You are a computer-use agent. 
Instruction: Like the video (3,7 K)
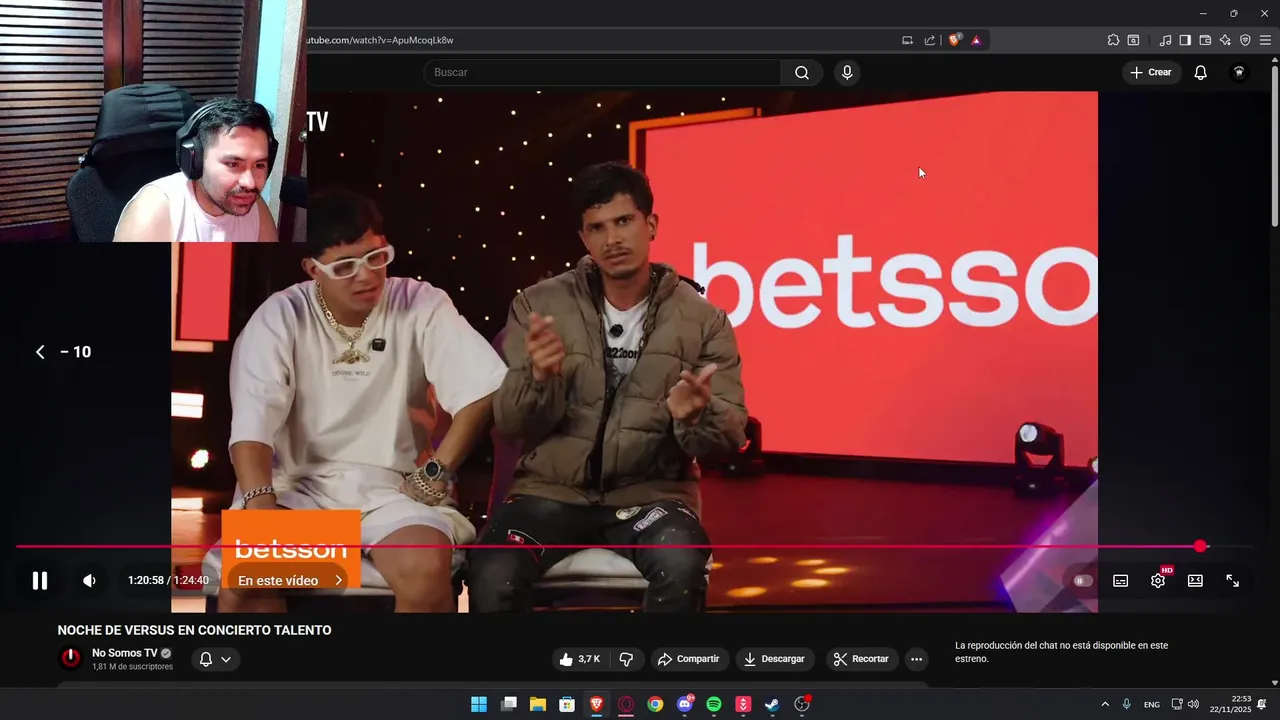point(580,659)
